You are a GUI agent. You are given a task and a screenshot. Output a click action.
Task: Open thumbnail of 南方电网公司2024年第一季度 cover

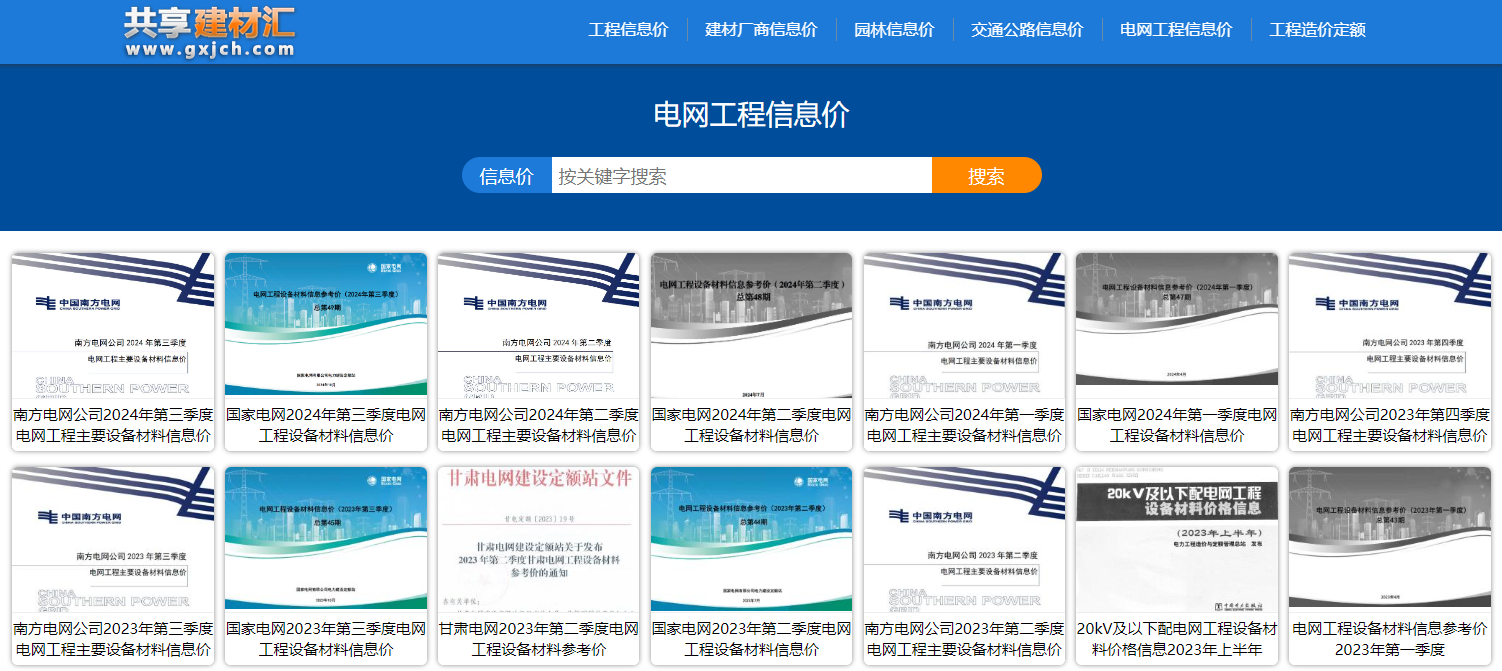pos(964,325)
